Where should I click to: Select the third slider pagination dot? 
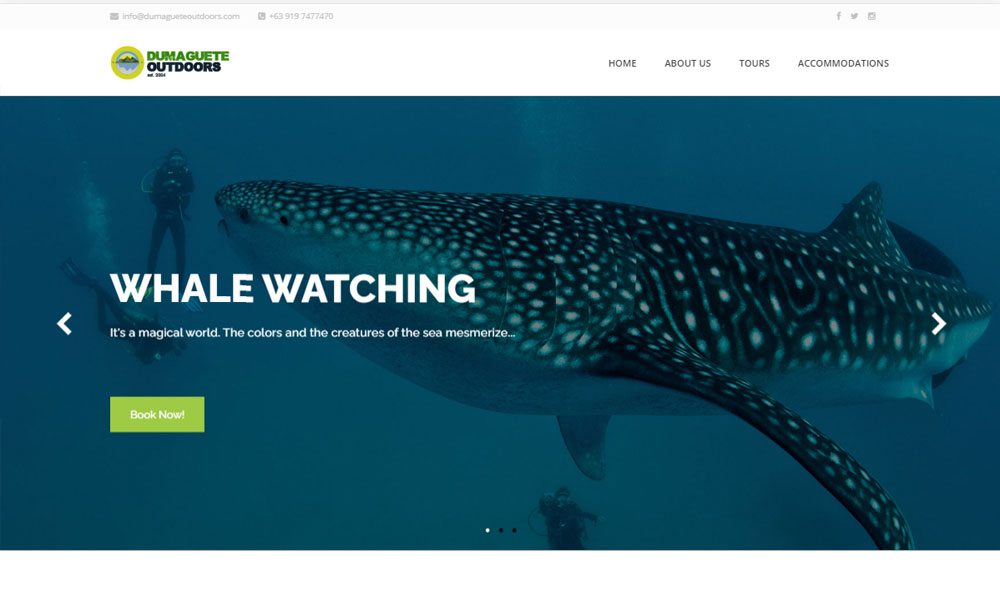point(515,530)
